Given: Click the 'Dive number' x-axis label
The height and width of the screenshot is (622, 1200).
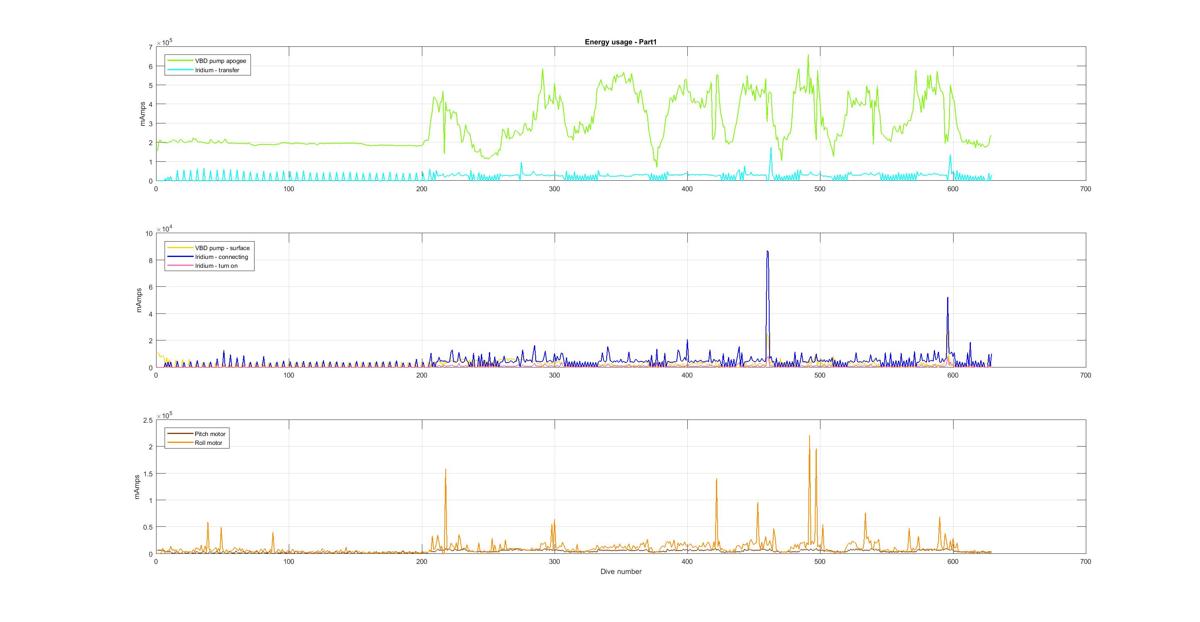Looking at the screenshot, I should [x=621, y=572].
